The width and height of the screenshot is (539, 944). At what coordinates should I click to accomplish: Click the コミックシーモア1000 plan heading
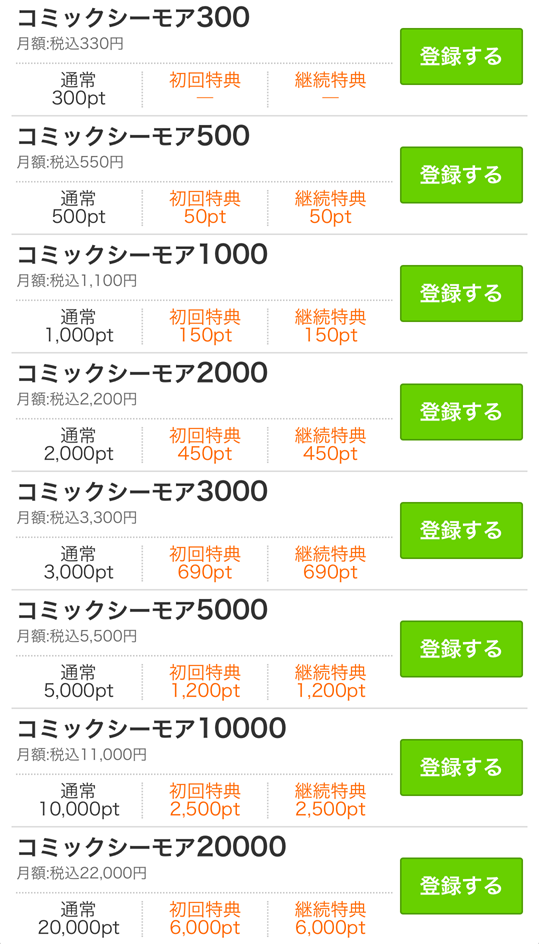coord(142,256)
